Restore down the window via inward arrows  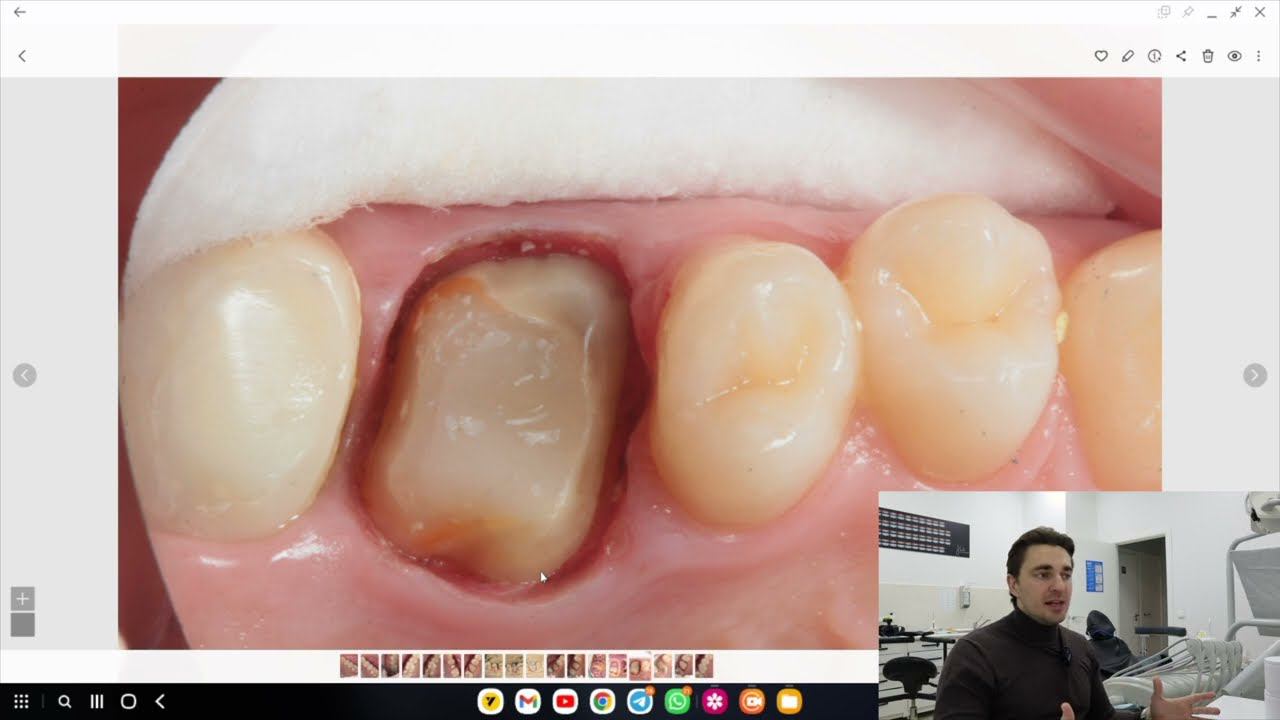(x=1236, y=12)
